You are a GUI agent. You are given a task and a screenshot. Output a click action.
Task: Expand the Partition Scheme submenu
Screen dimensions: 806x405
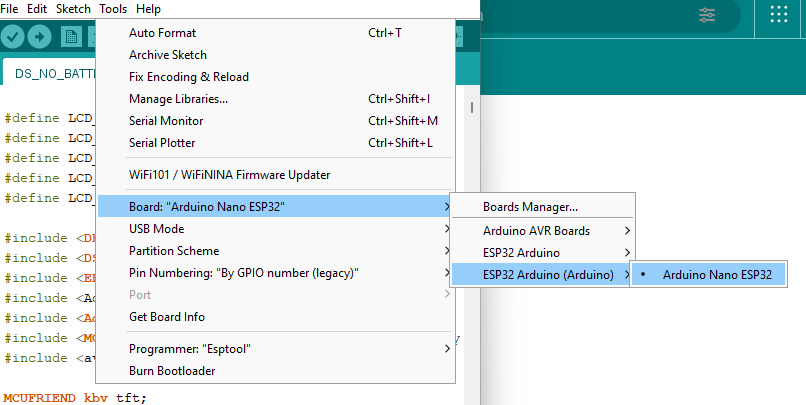[276, 251]
